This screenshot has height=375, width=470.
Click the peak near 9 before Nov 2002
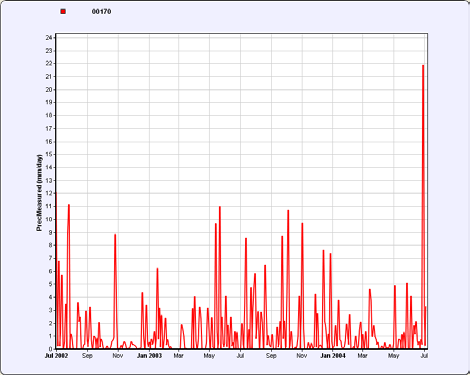tap(115, 235)
